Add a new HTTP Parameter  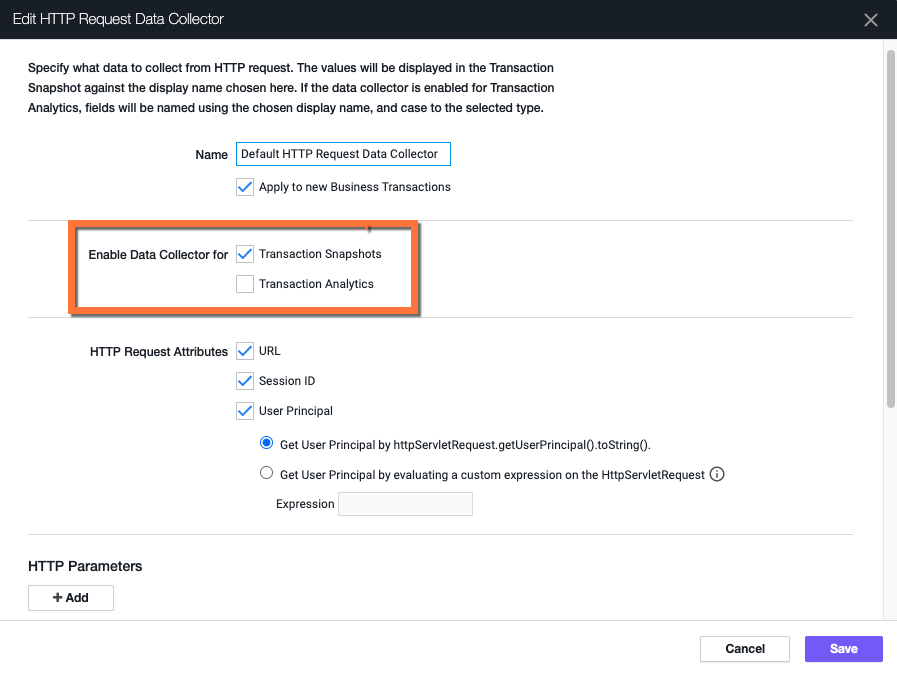(71, 598)
